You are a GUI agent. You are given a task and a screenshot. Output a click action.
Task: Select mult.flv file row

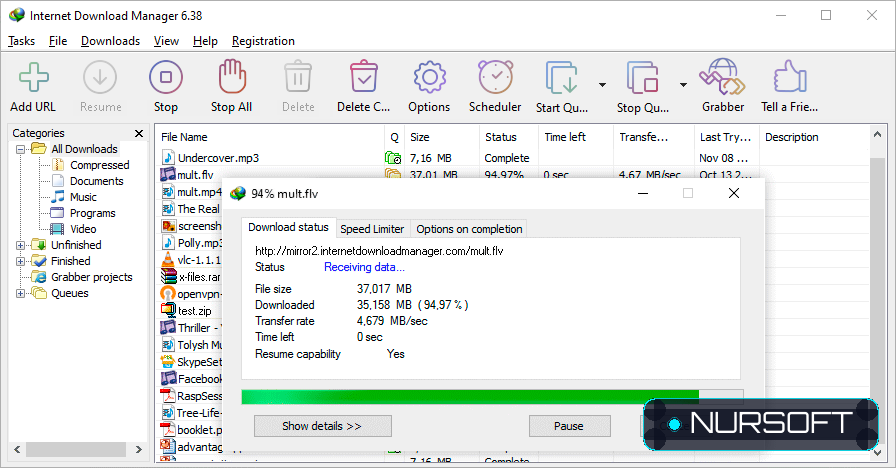512,173
